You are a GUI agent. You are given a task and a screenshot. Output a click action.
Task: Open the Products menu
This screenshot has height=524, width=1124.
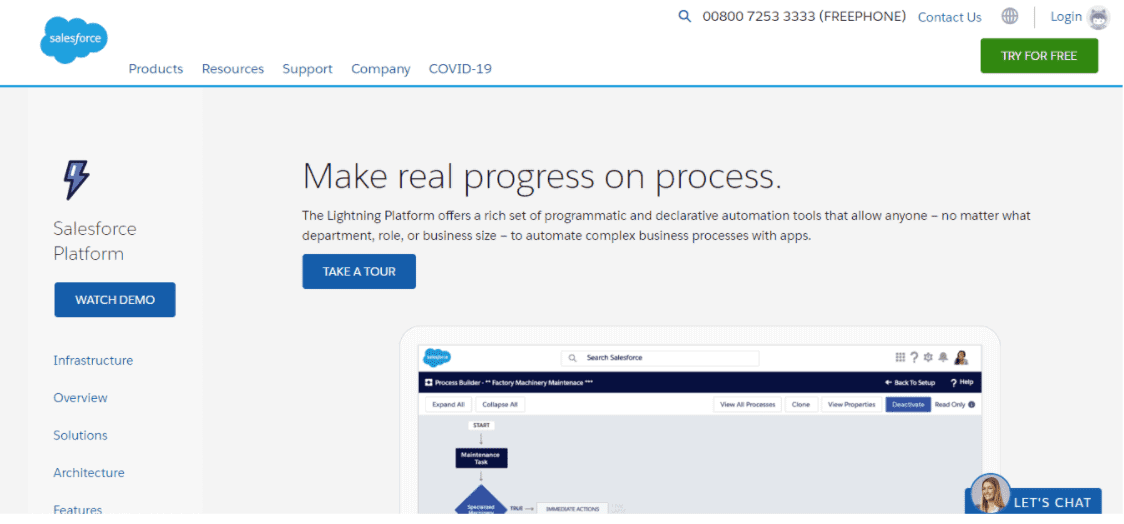click(156, 69)
